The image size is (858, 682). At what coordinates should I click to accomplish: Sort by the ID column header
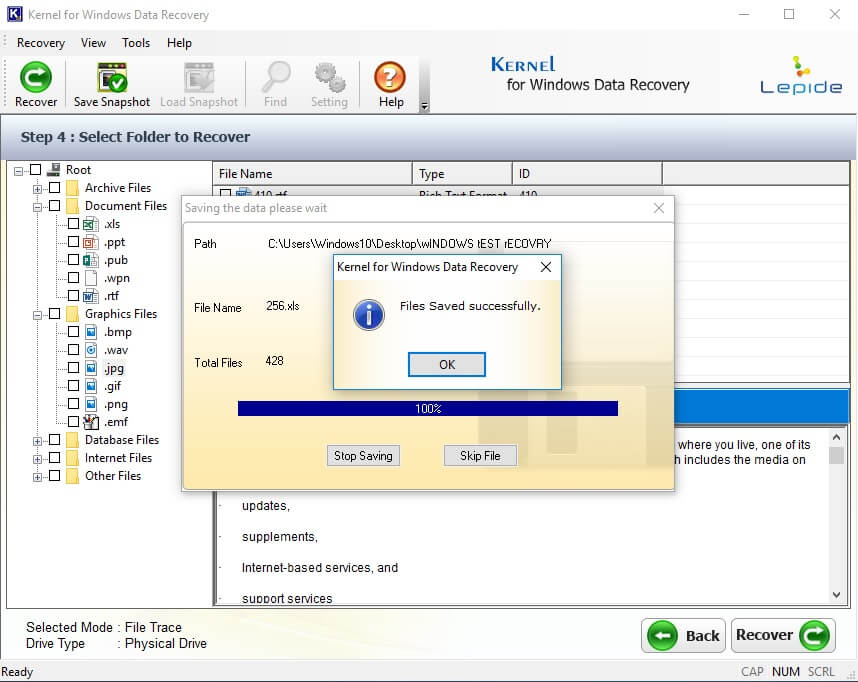coord(587,174)
